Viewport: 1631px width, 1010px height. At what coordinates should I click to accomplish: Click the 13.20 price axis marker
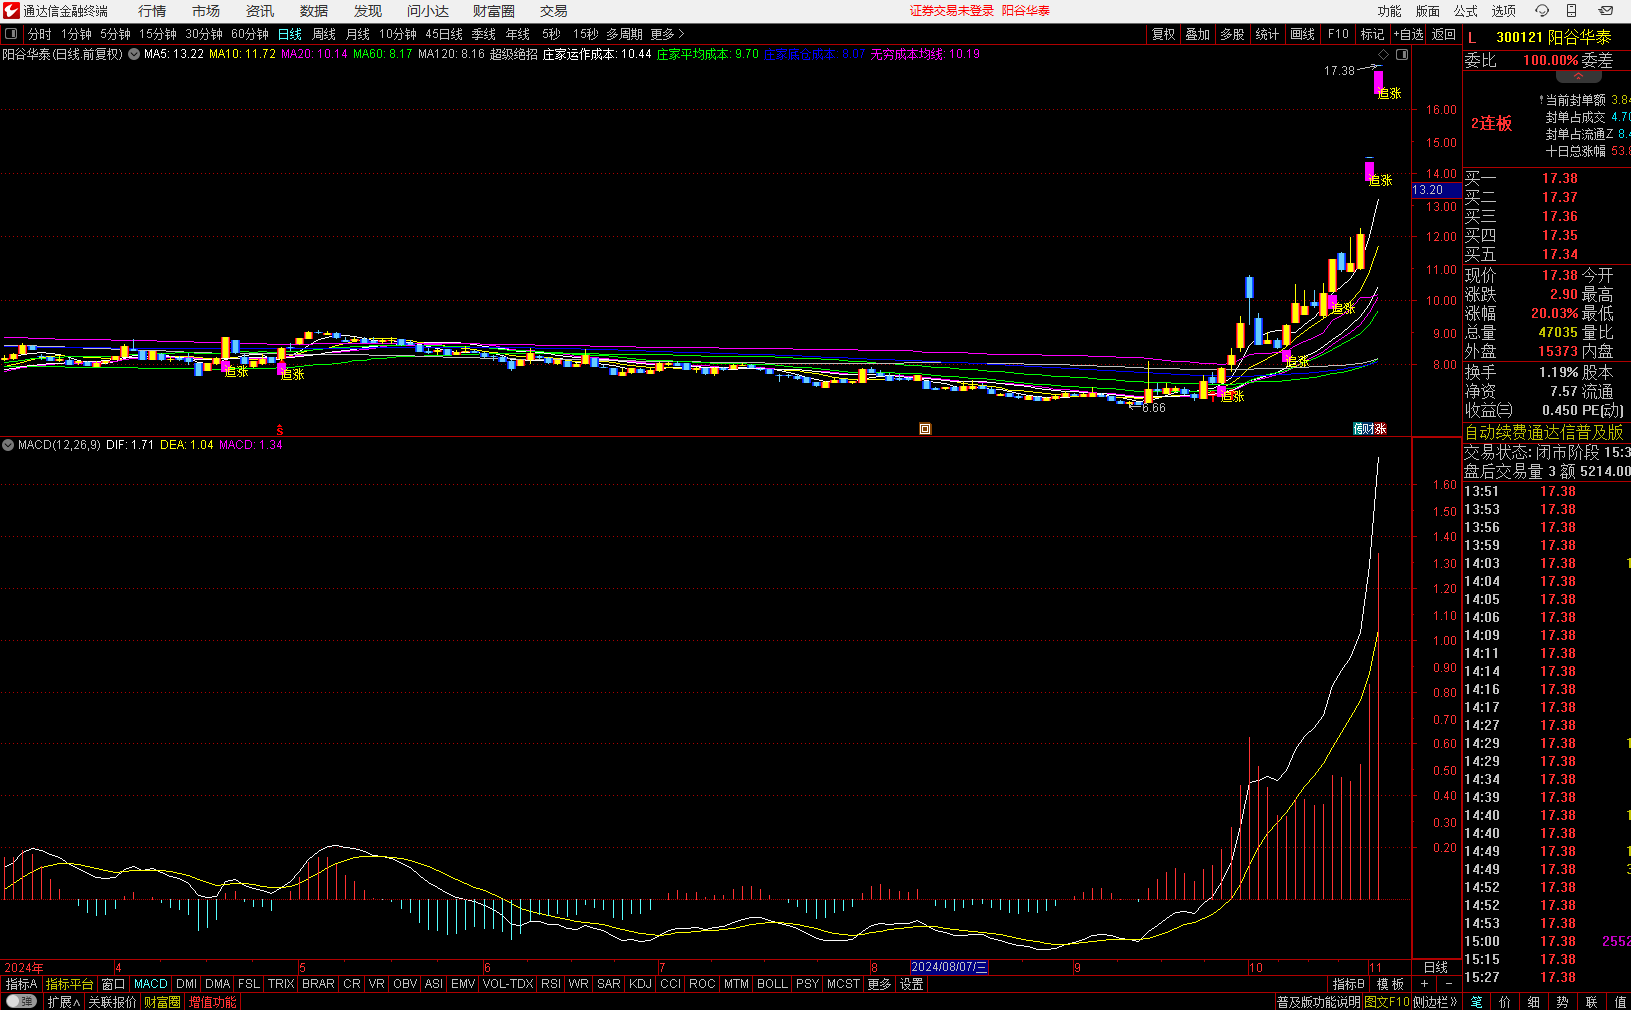point(1435,190)
